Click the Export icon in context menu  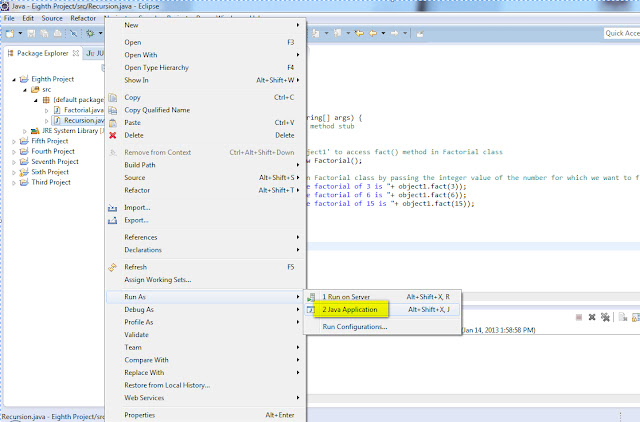pos(112,221)
